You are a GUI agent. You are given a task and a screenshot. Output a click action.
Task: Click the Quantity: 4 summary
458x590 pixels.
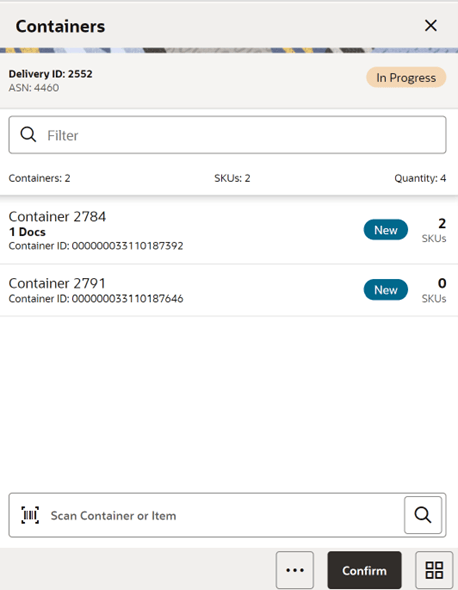click(x=420, y=178)
